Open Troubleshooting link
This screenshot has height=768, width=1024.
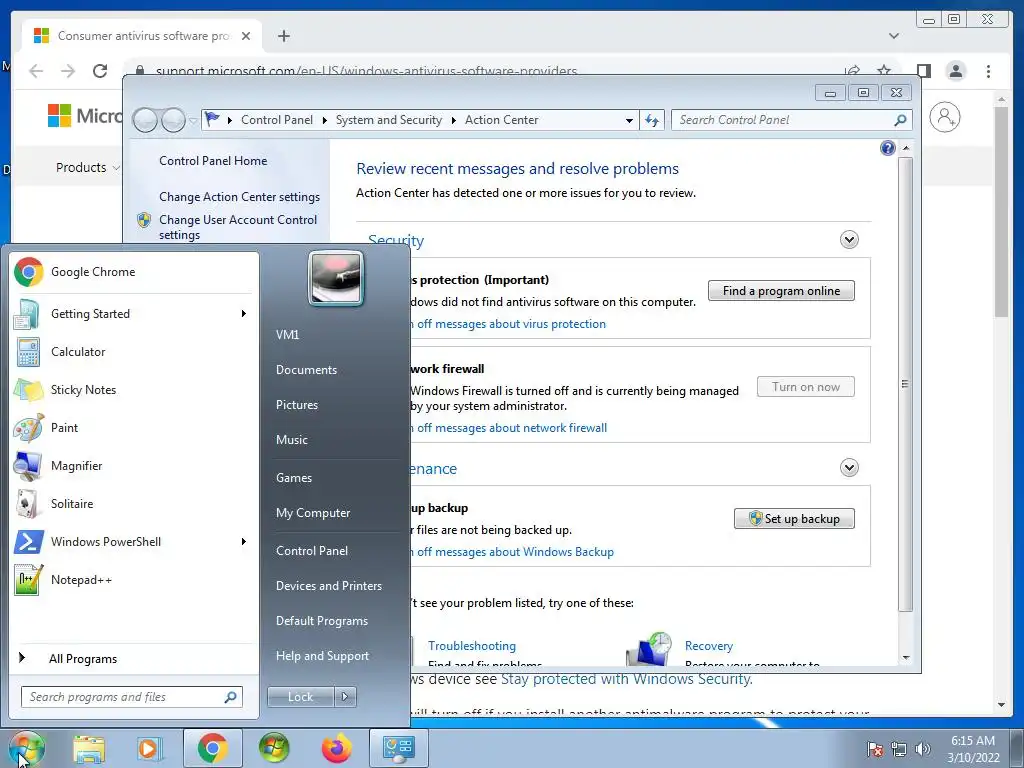472,646
